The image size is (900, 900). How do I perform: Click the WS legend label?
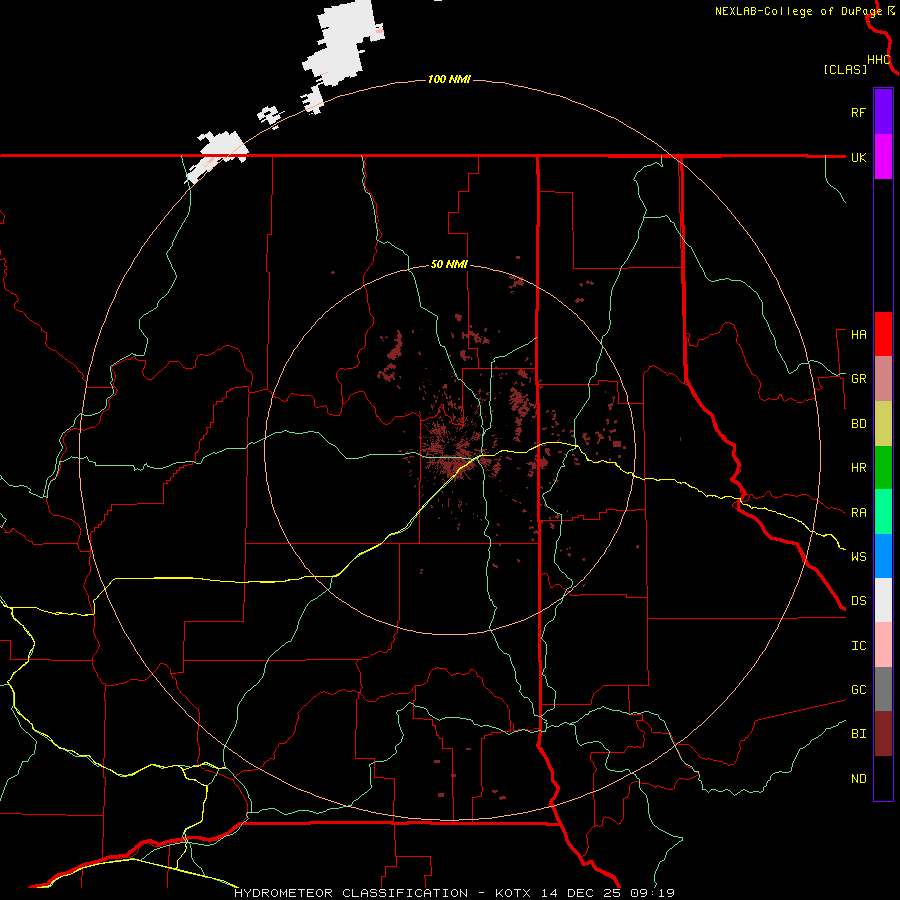[x=858, y=556]
